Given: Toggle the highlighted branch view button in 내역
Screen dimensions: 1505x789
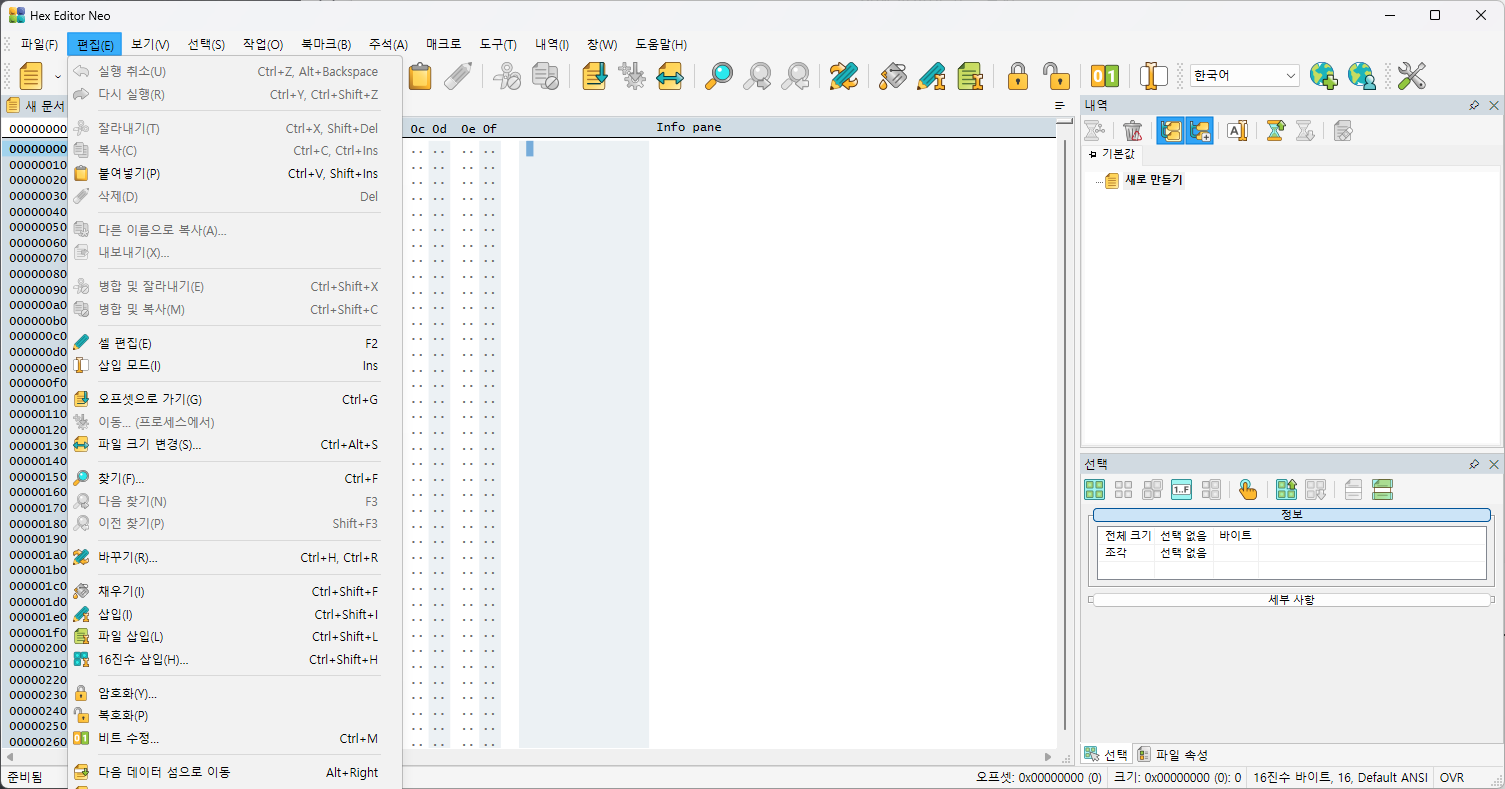Looking at the screenshot, I should click(x=1171, y=130).
